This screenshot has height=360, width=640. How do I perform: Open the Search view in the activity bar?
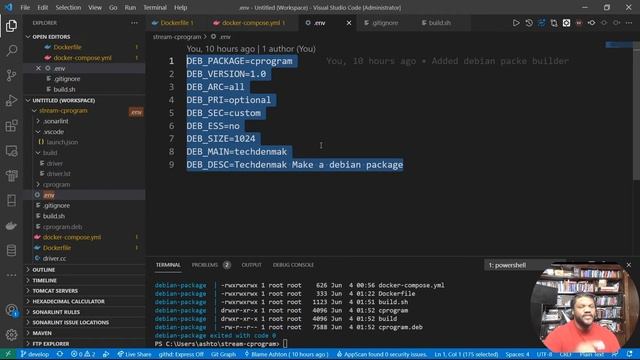[11, 51]
